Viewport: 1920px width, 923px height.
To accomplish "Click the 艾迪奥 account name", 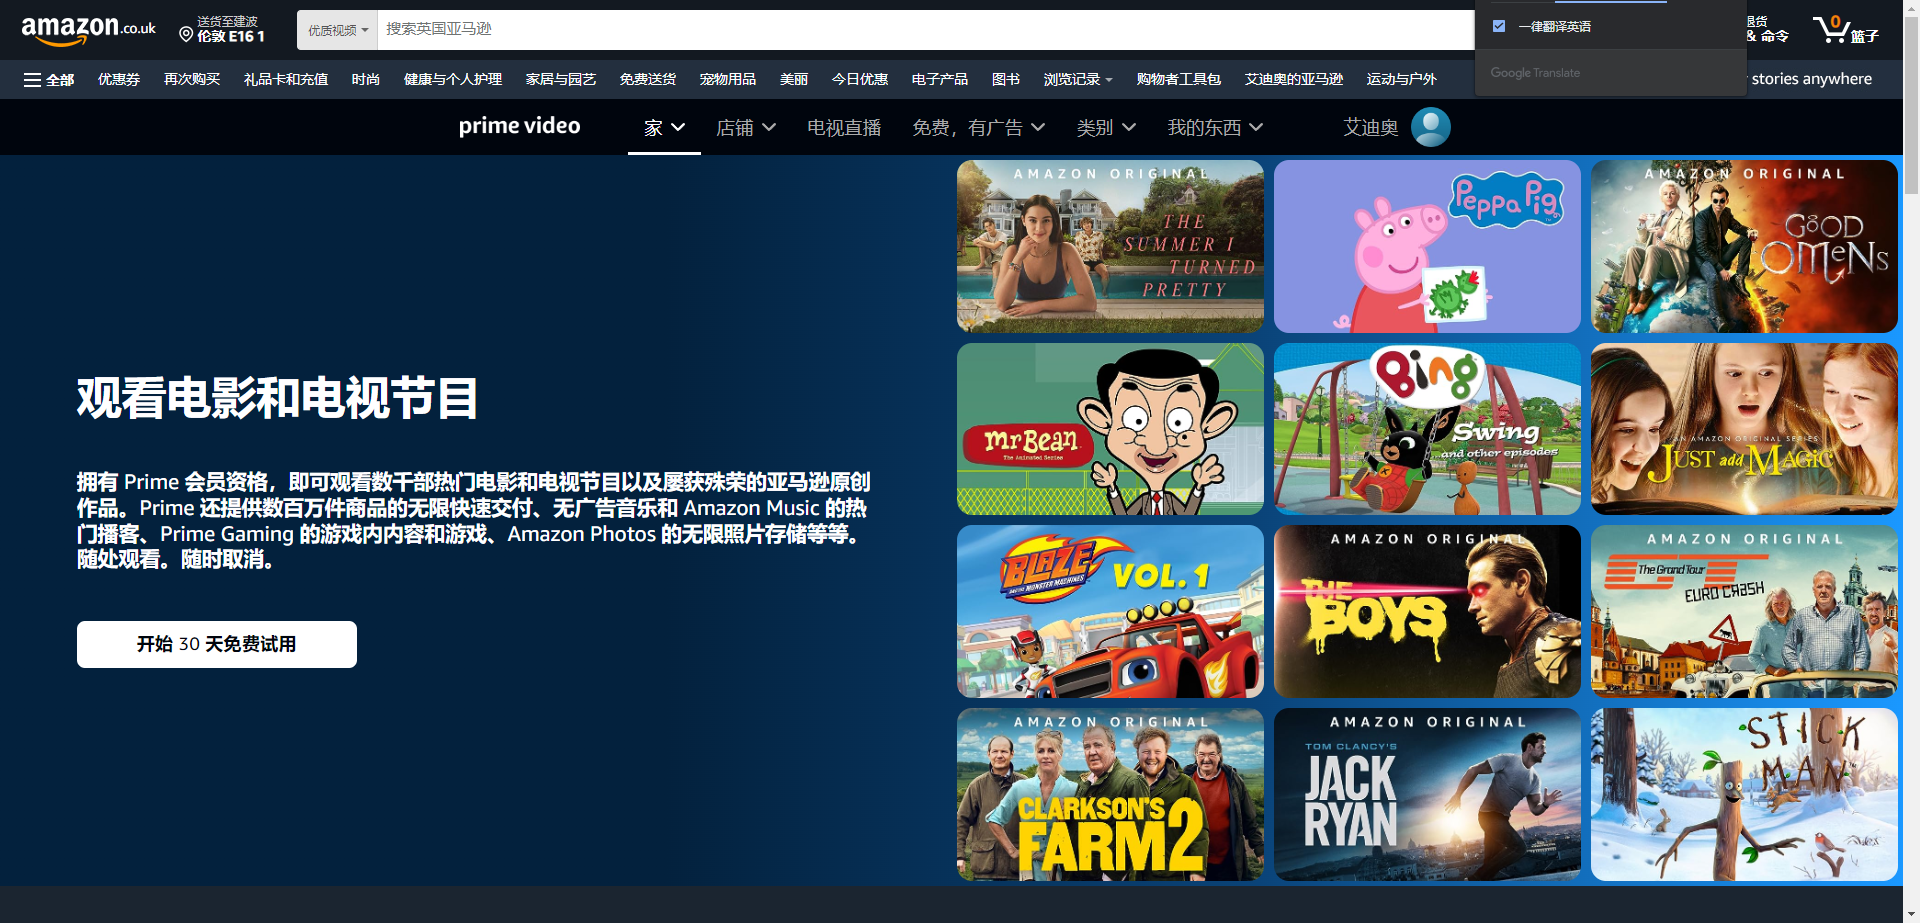I will click(x=1371, y=128).
